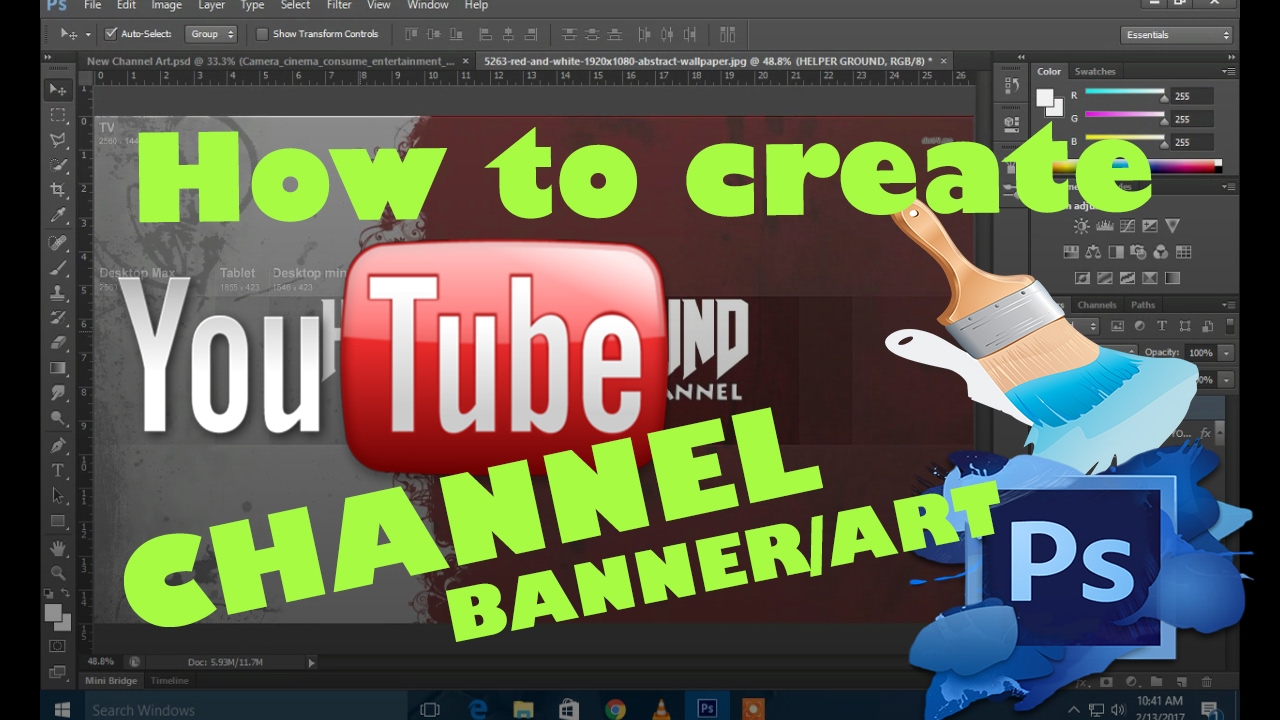Open the Mini Bridge tab
Viewport: 1280px width, 720px height.
111,681
